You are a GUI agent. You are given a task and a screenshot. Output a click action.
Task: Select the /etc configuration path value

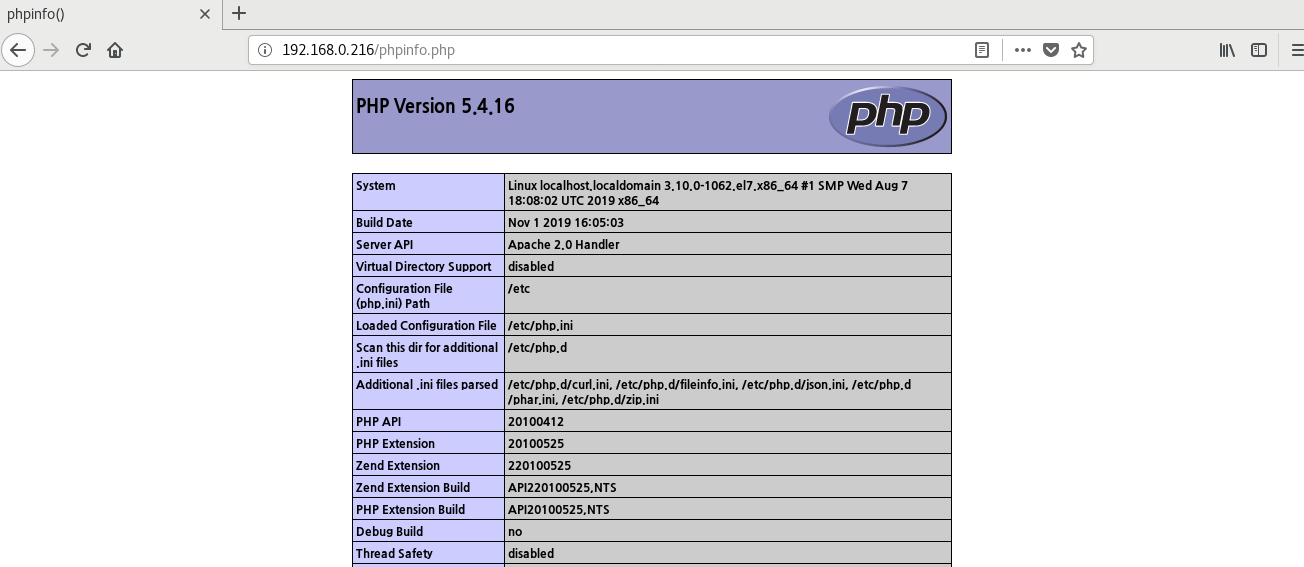pos(519,289)
